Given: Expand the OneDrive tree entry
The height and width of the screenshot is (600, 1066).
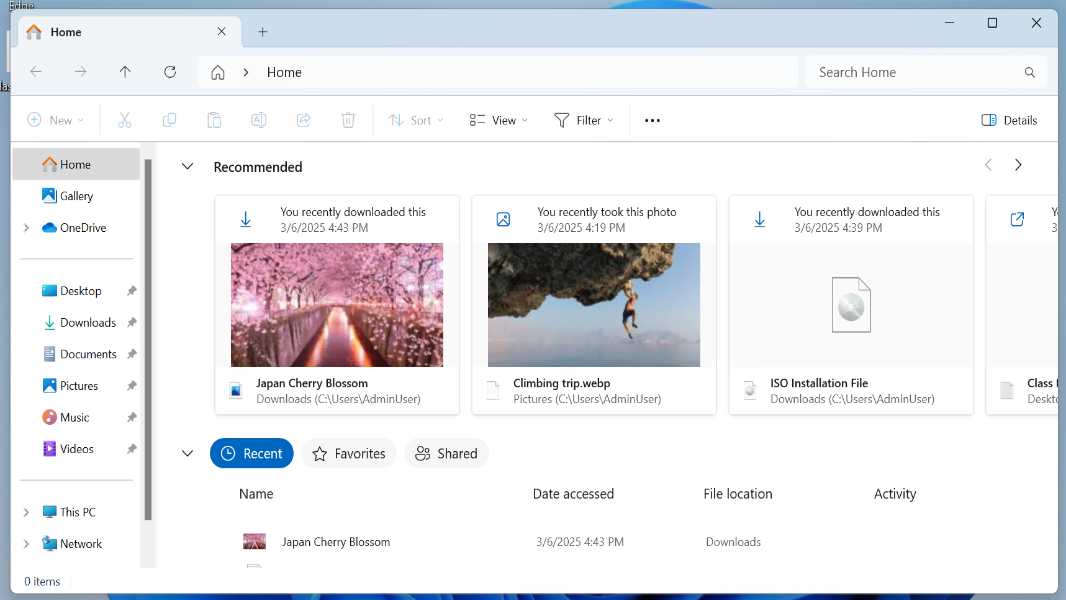Looking at the screenshot, I should [x=26, y=227].
